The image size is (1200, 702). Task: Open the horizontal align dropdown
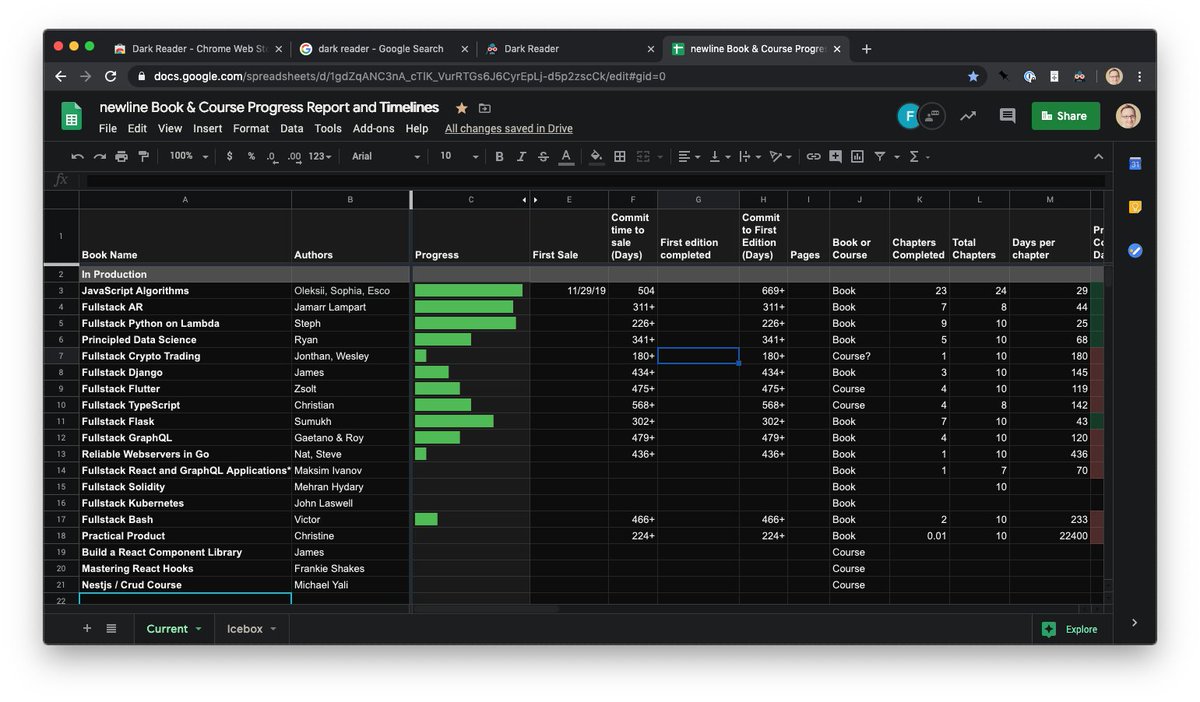coord(689,156)
